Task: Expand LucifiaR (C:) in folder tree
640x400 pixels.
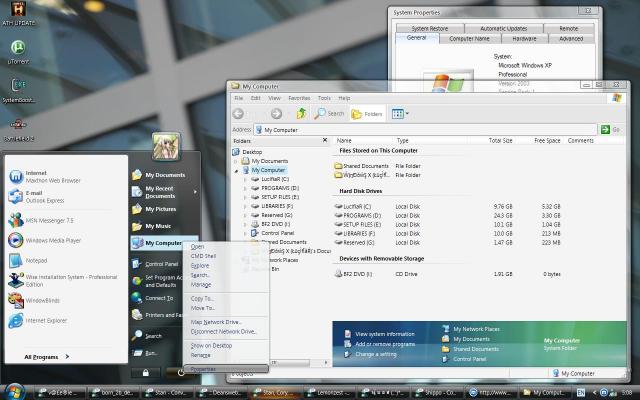Action: (x=244, y=179)
